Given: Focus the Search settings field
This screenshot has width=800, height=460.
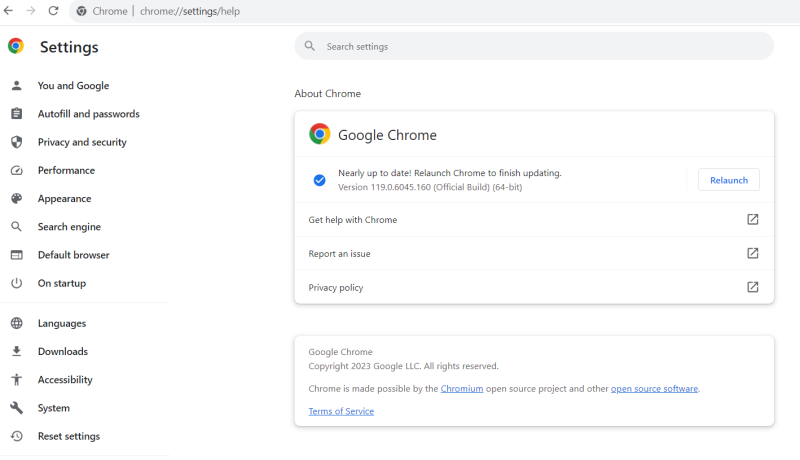Looking at the screenshot, I should [x=540, y=46].
